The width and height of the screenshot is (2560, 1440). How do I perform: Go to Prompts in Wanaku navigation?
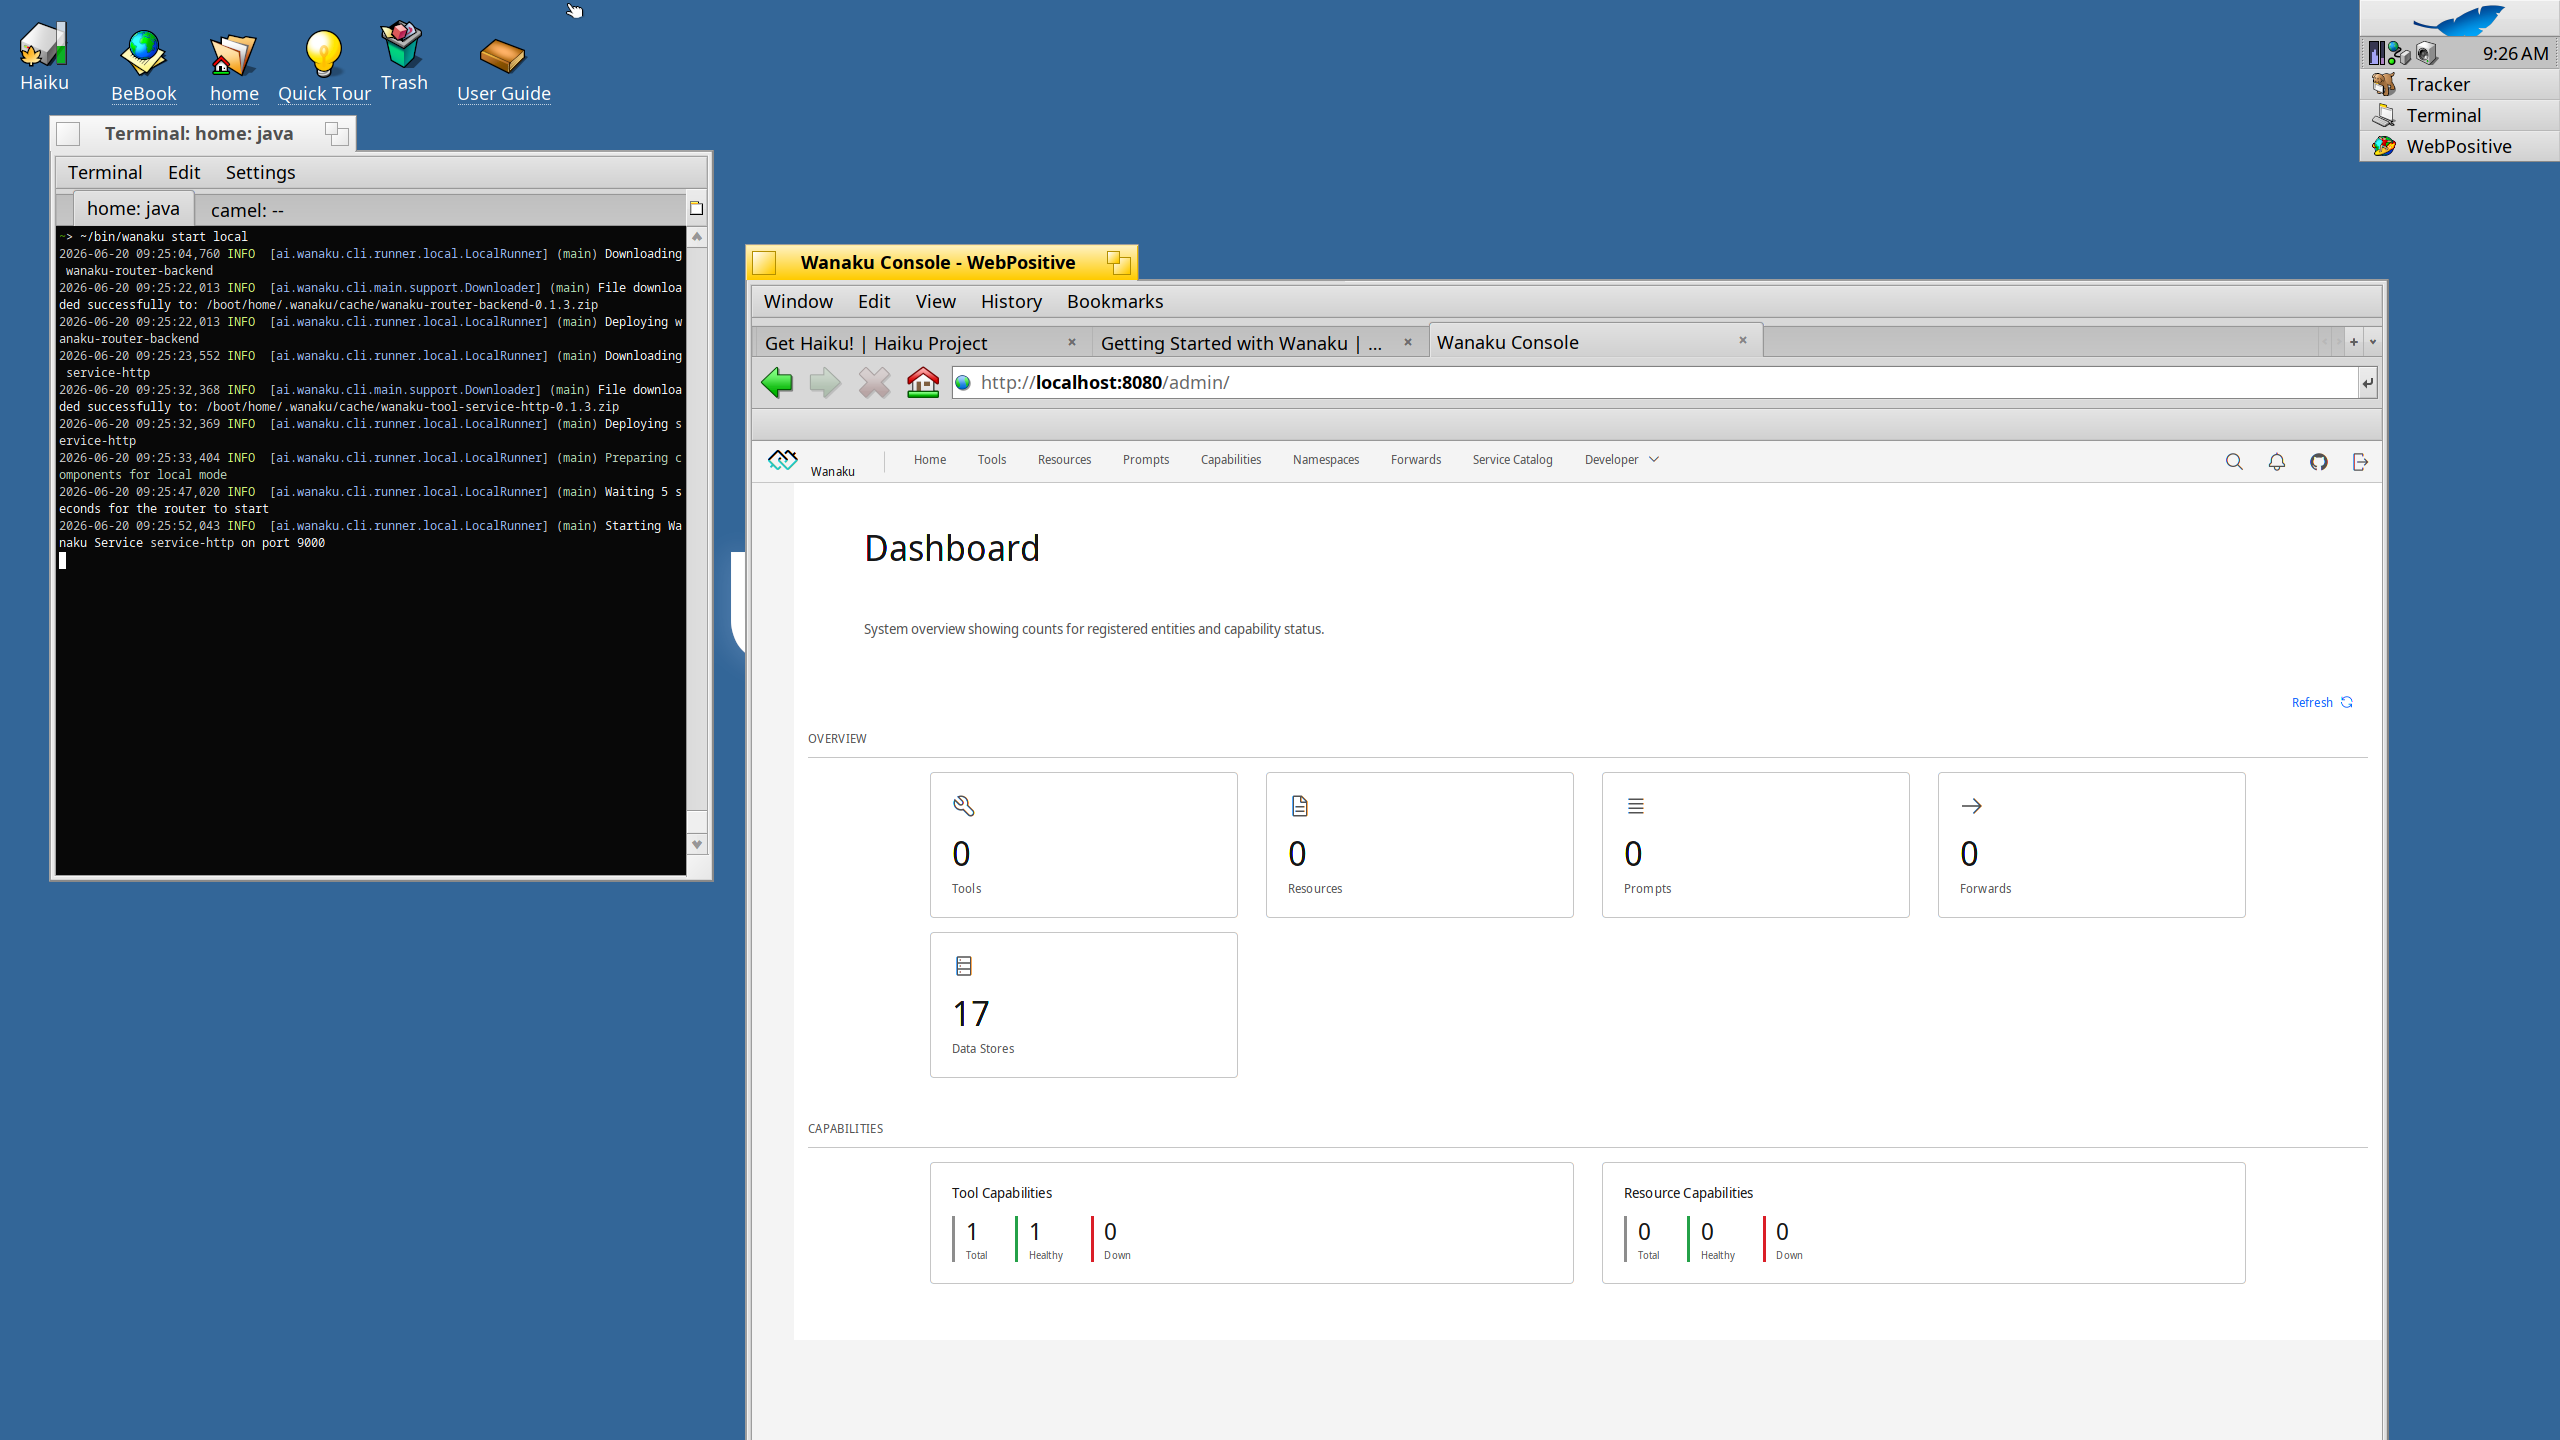(1145, 460)
